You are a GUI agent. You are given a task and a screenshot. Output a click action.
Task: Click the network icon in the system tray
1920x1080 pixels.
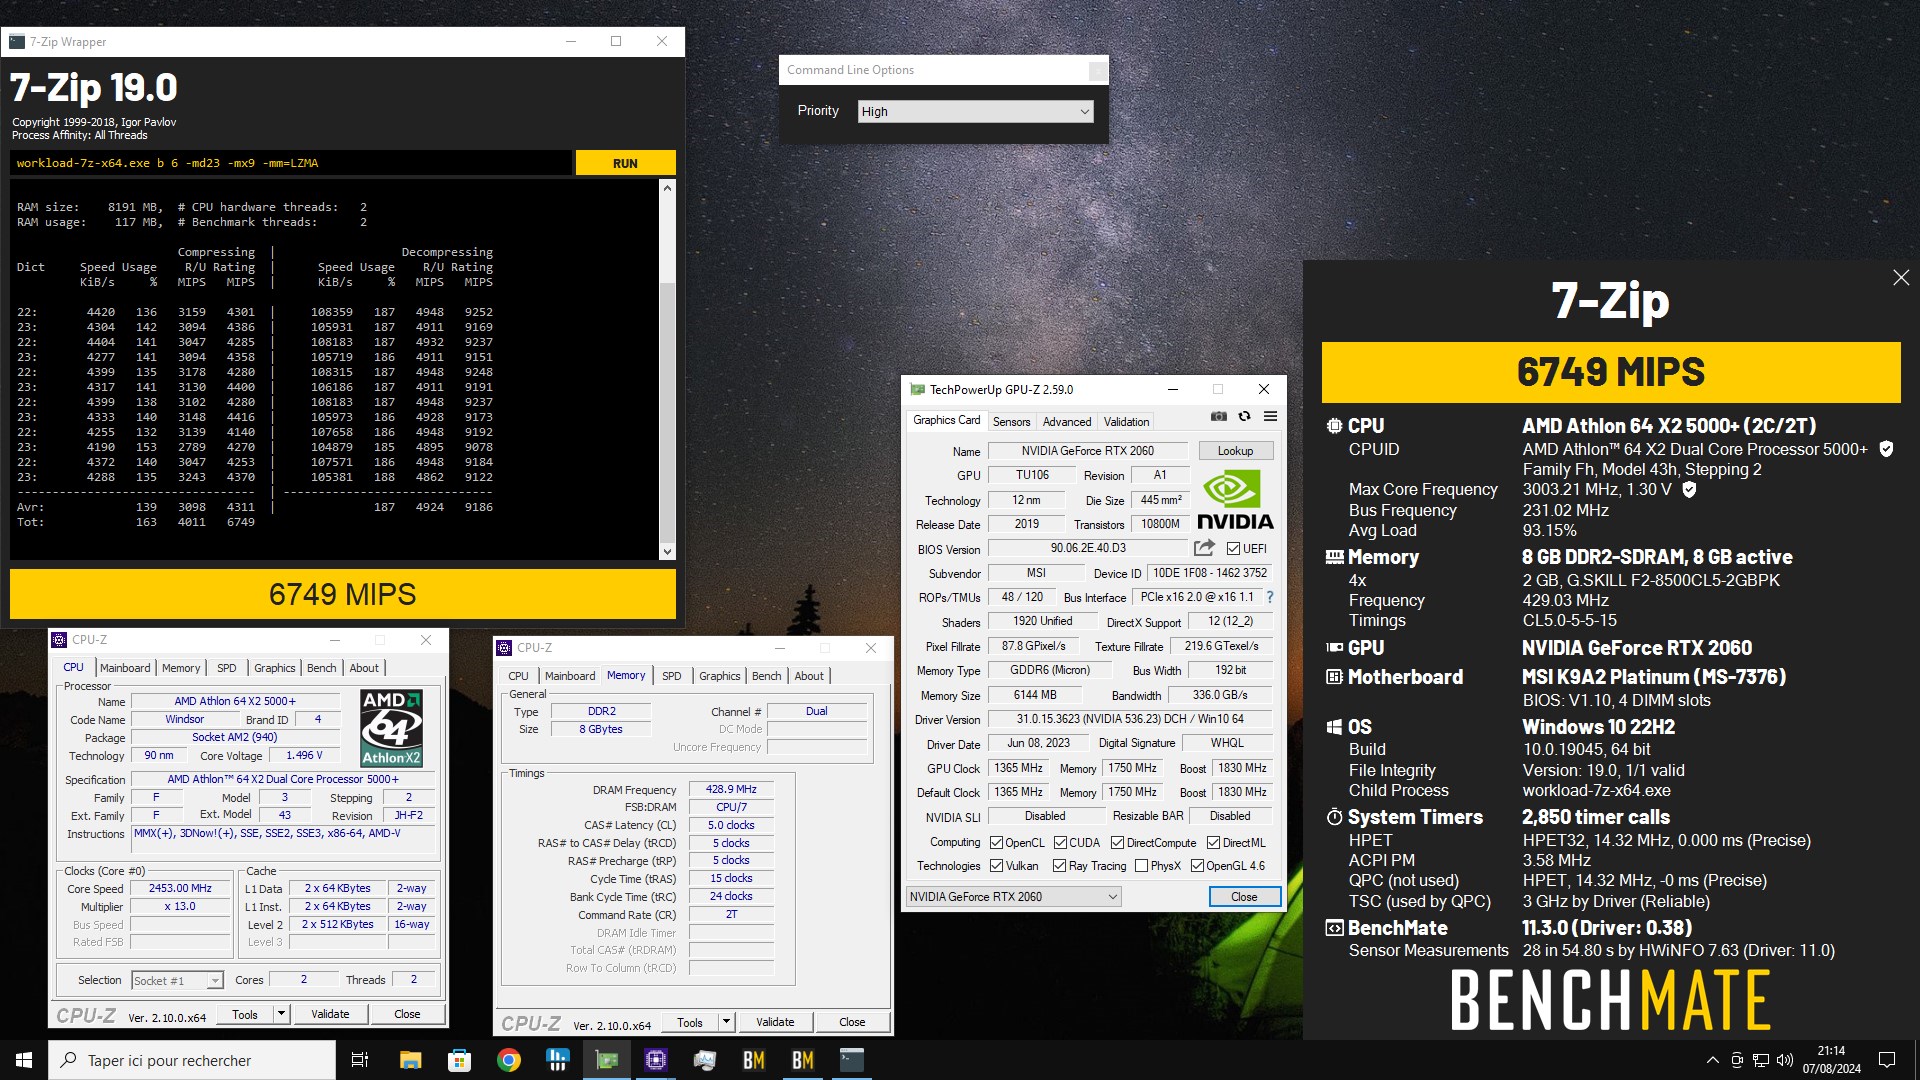[1761, 1060]
